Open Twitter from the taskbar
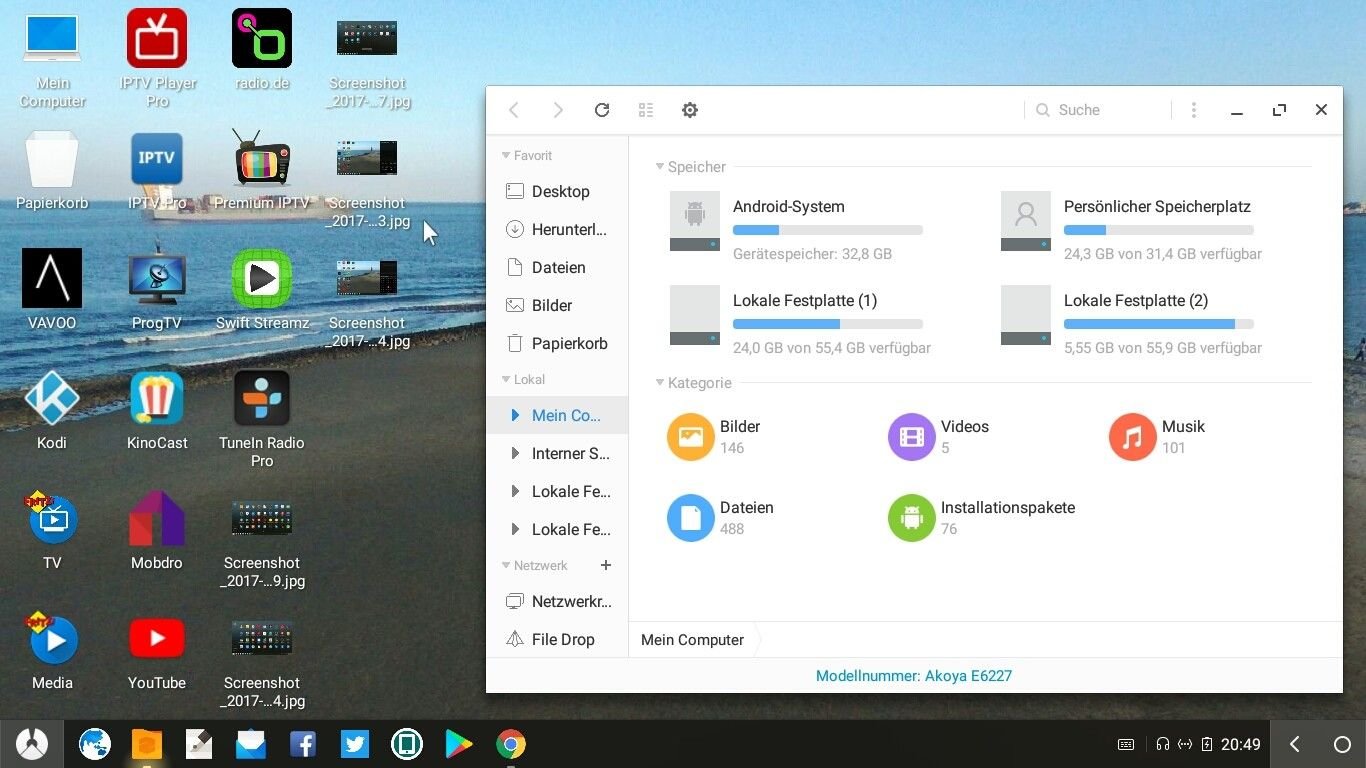The width and height of the screenshot is (1366, 768). click(x=355, y=744)
